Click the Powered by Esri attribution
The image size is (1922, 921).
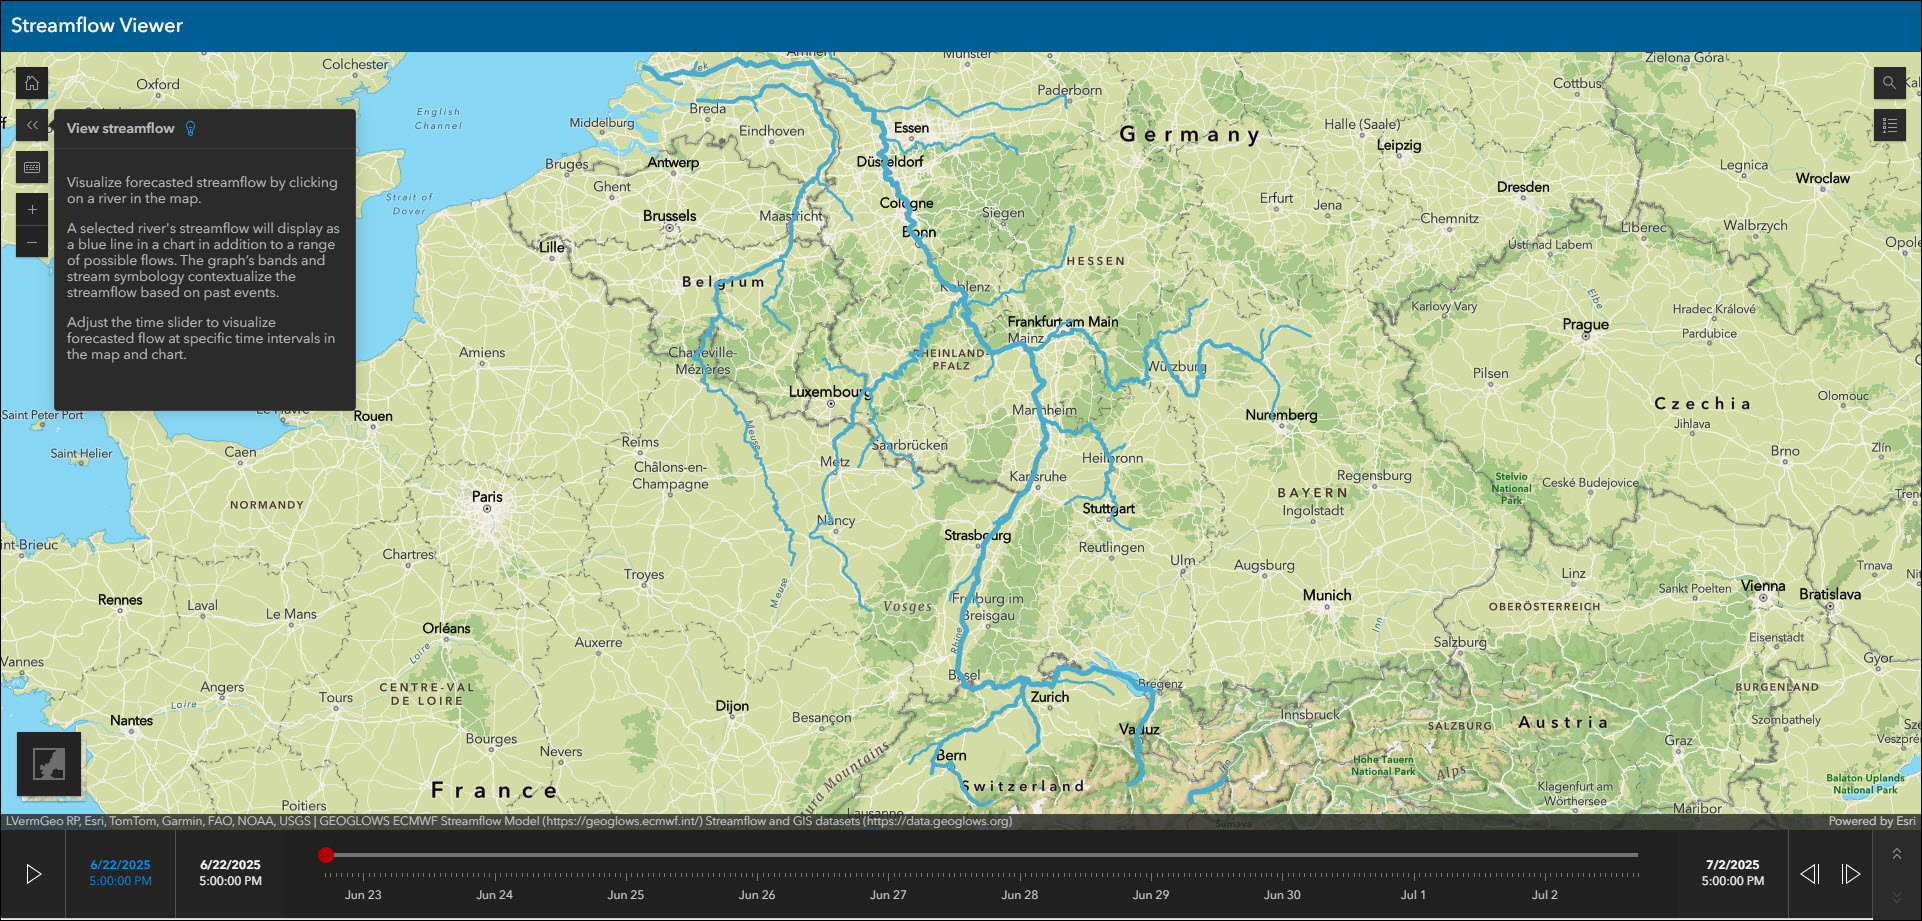point(1872,821)
